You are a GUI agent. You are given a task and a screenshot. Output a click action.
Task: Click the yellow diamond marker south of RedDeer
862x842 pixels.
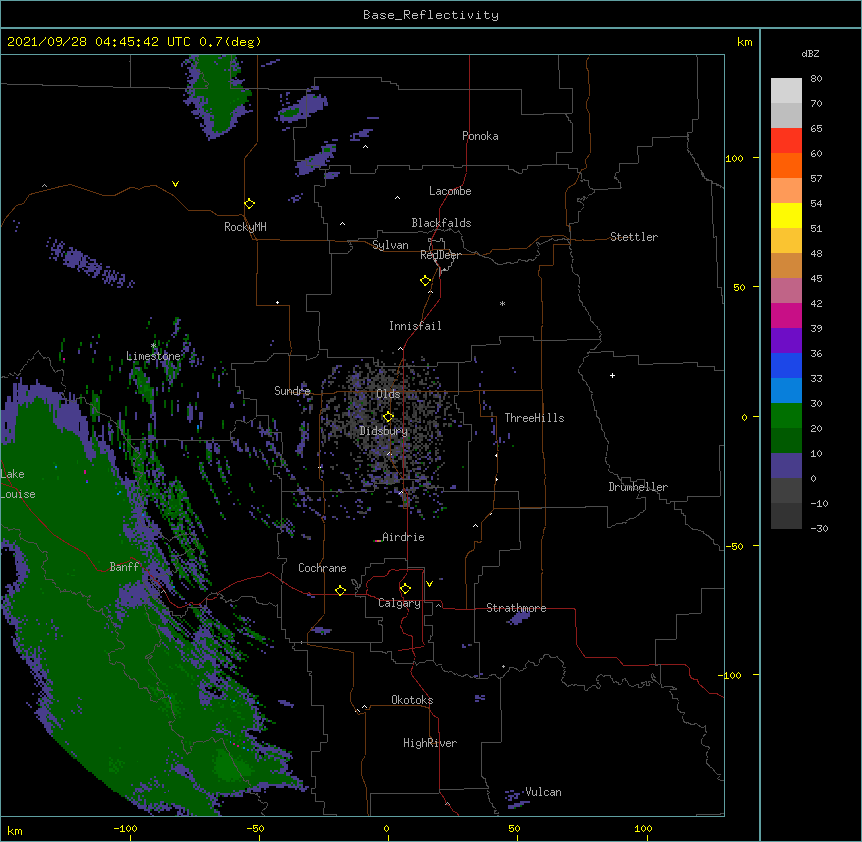425,281
